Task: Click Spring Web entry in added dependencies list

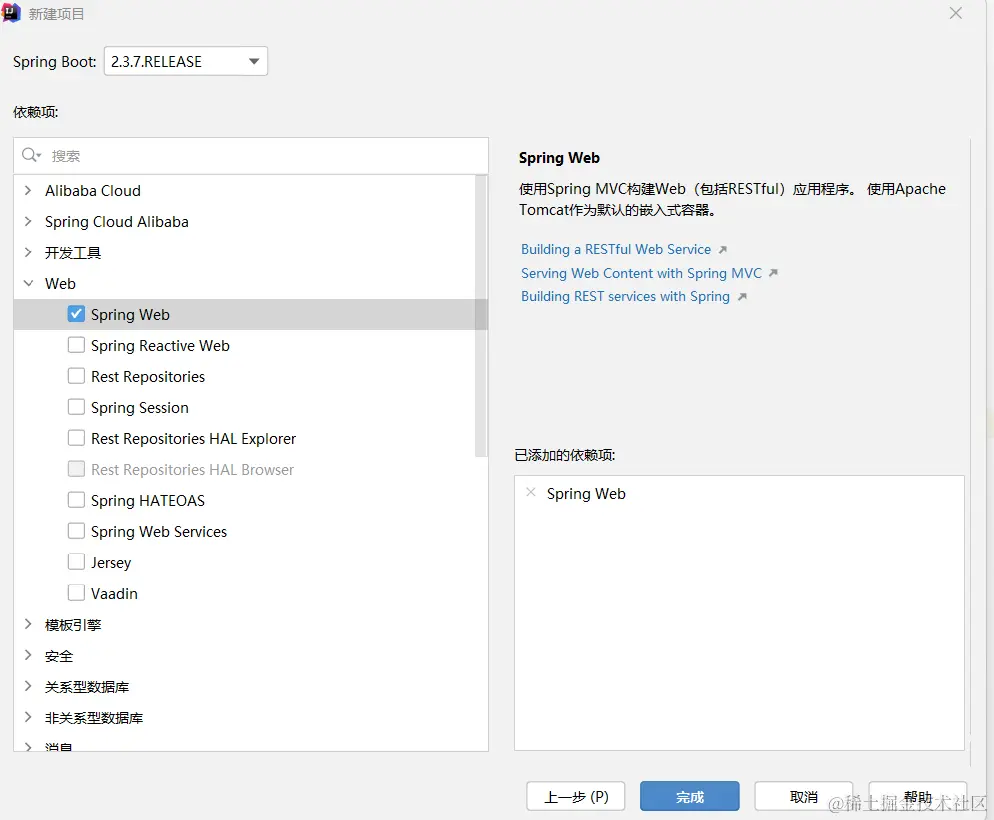Action: coord(586,494)
